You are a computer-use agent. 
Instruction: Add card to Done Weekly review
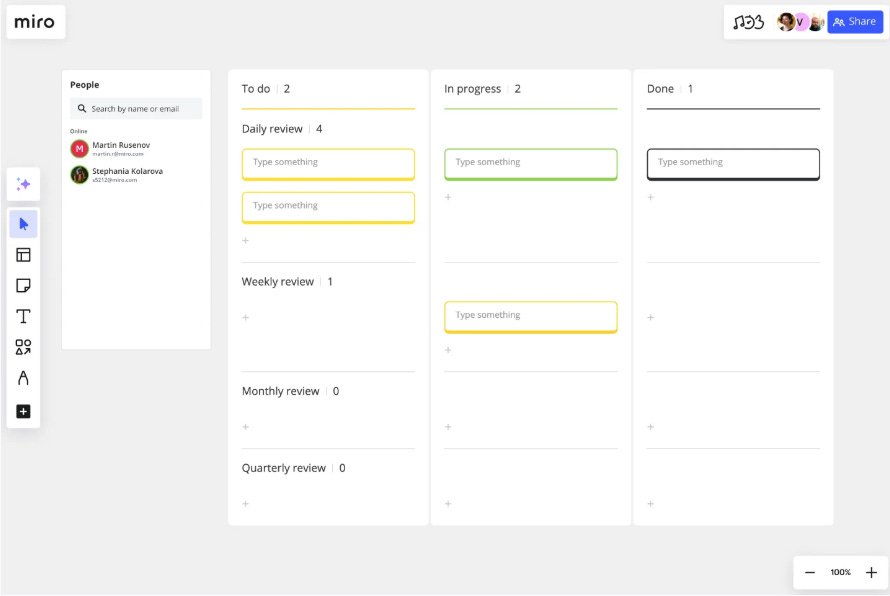tap(651, 317)
